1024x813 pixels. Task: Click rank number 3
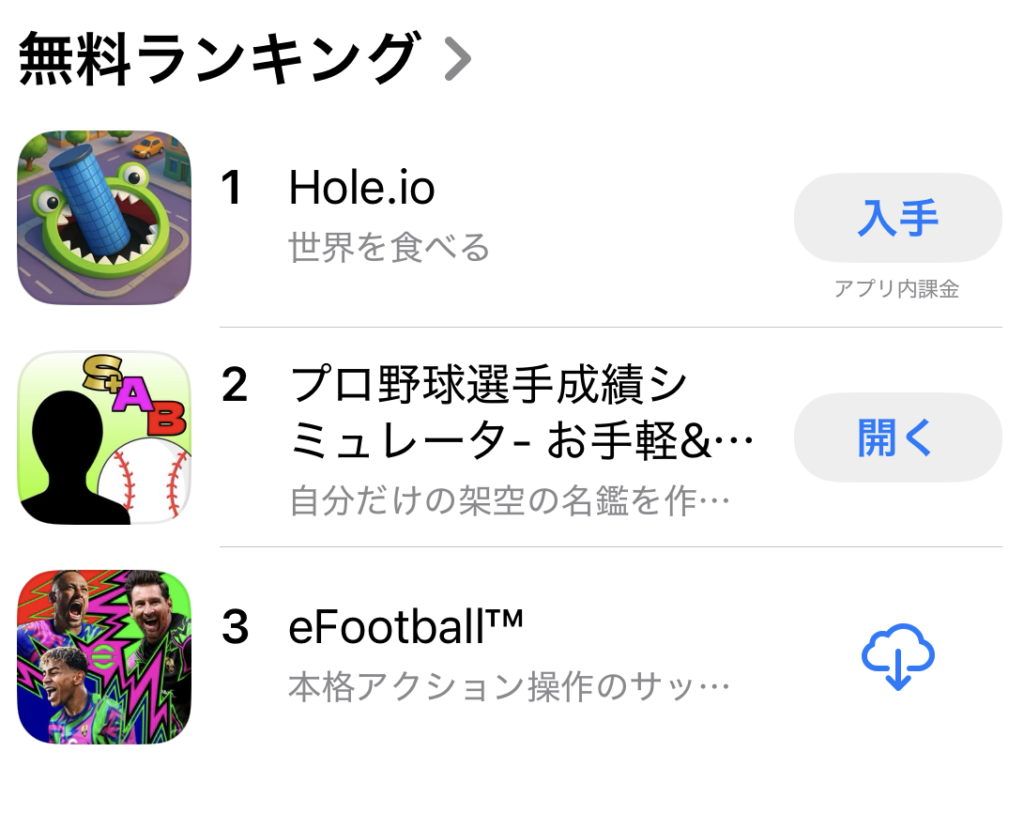(233, 628)
